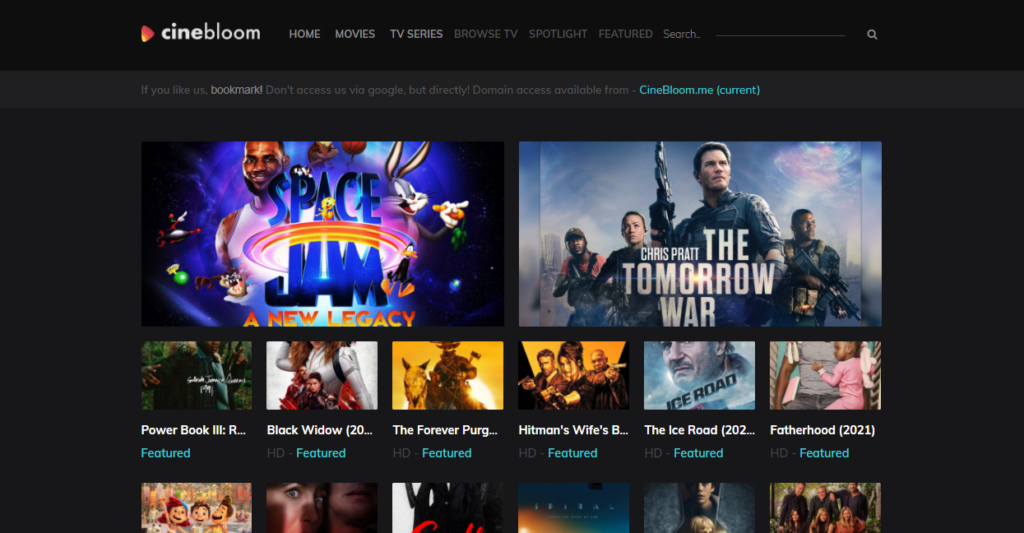Open the FEATURED menu item
This screenshot has width=1024, height=533.
pyautogui.click(x=625, y=34)
